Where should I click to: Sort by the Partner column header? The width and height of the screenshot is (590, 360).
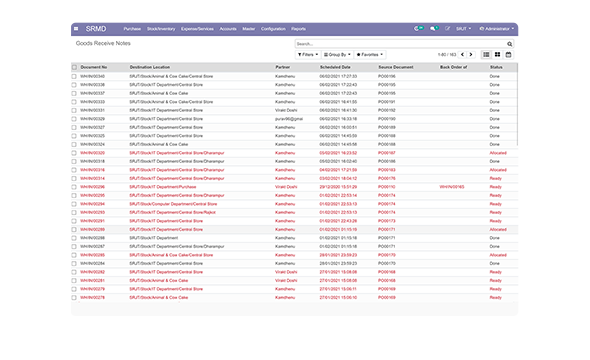tap(283, 67)
